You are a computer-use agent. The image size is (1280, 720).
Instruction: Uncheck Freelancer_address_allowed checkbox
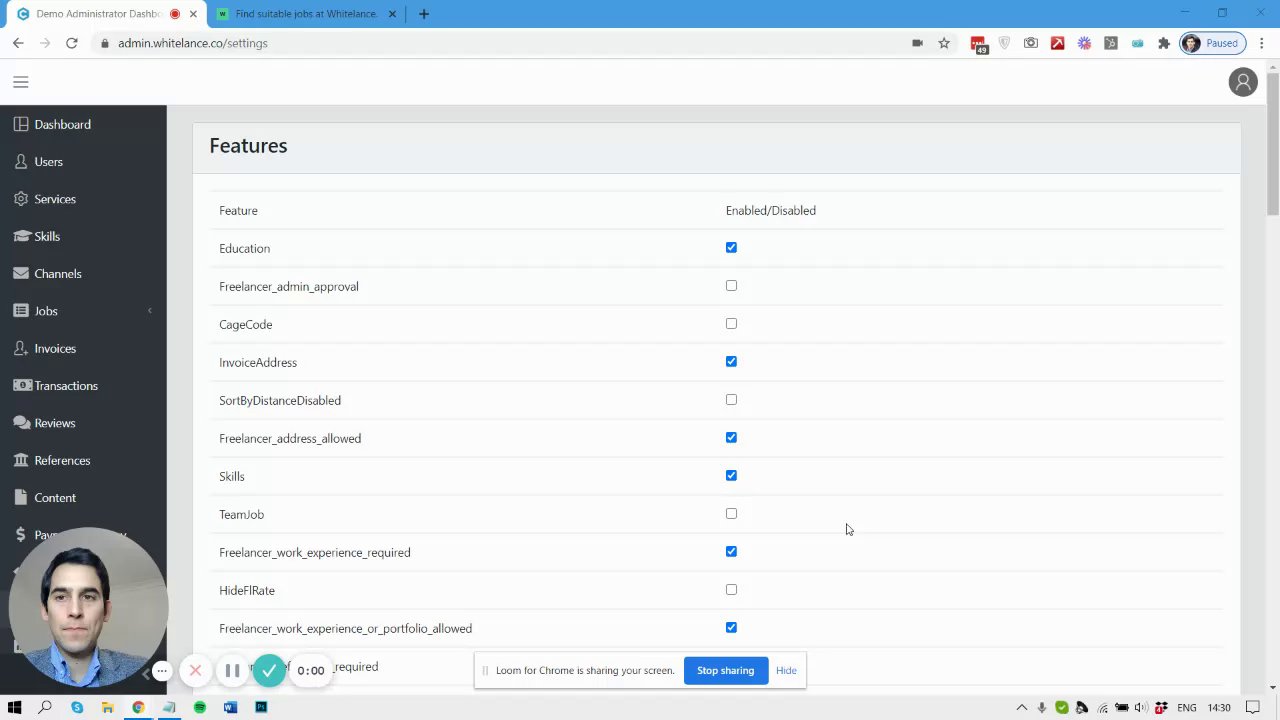(731, 438)
